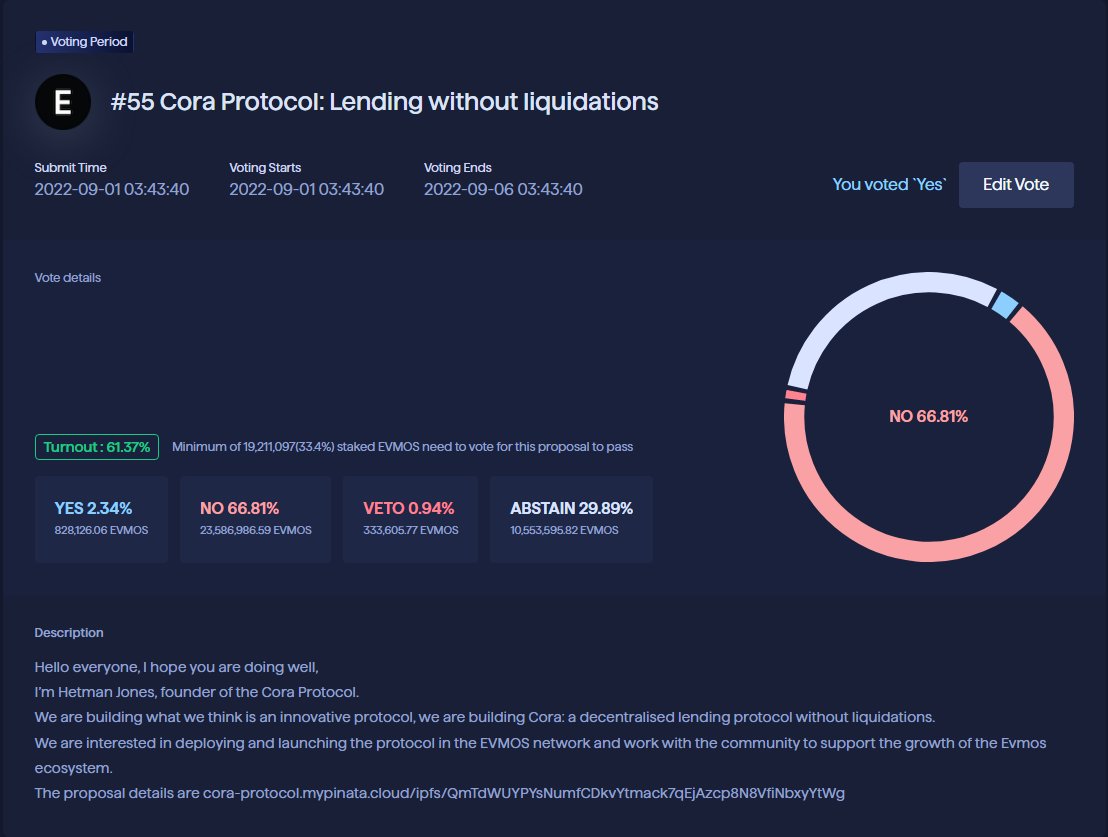Select the YES 2.34% vote card
Screen dimensions: 1108x837
point(101,519)
